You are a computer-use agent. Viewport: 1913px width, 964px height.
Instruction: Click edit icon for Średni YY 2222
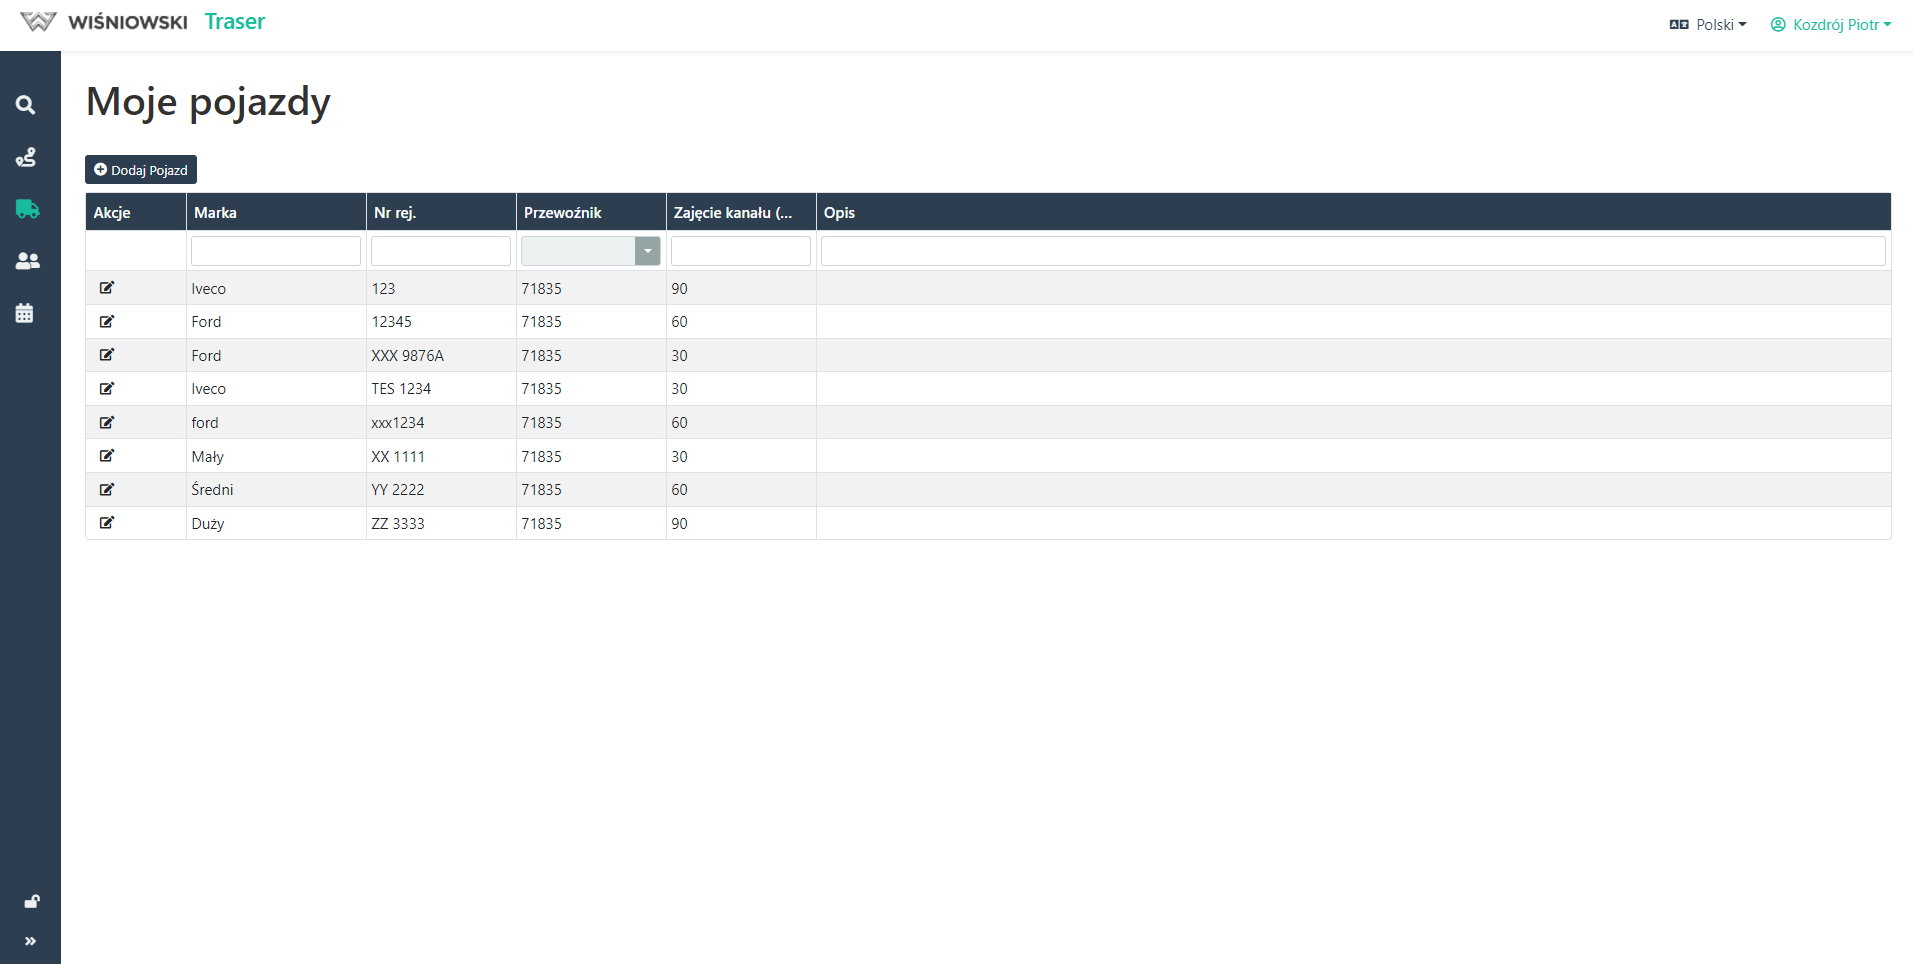click(107, 489)
